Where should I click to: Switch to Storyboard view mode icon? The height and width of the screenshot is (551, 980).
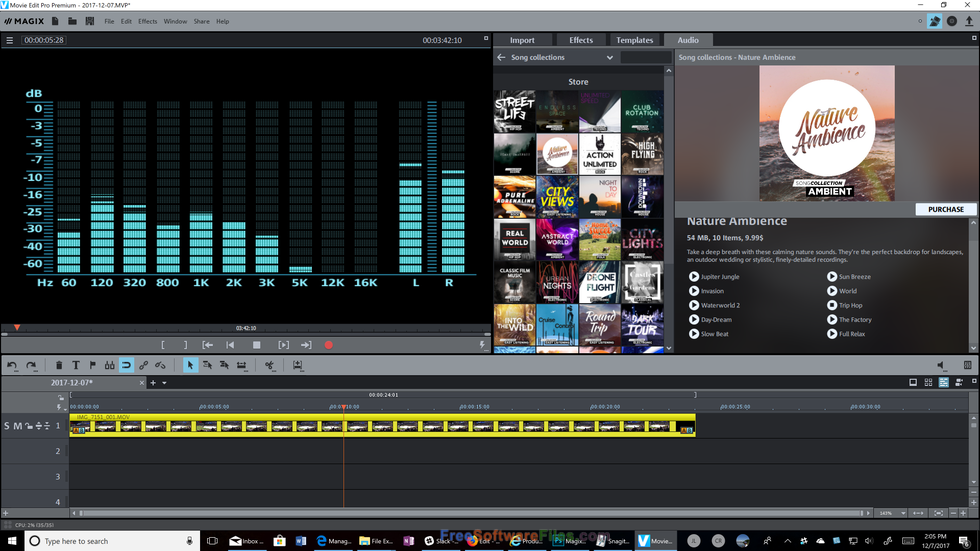(913, 382)
